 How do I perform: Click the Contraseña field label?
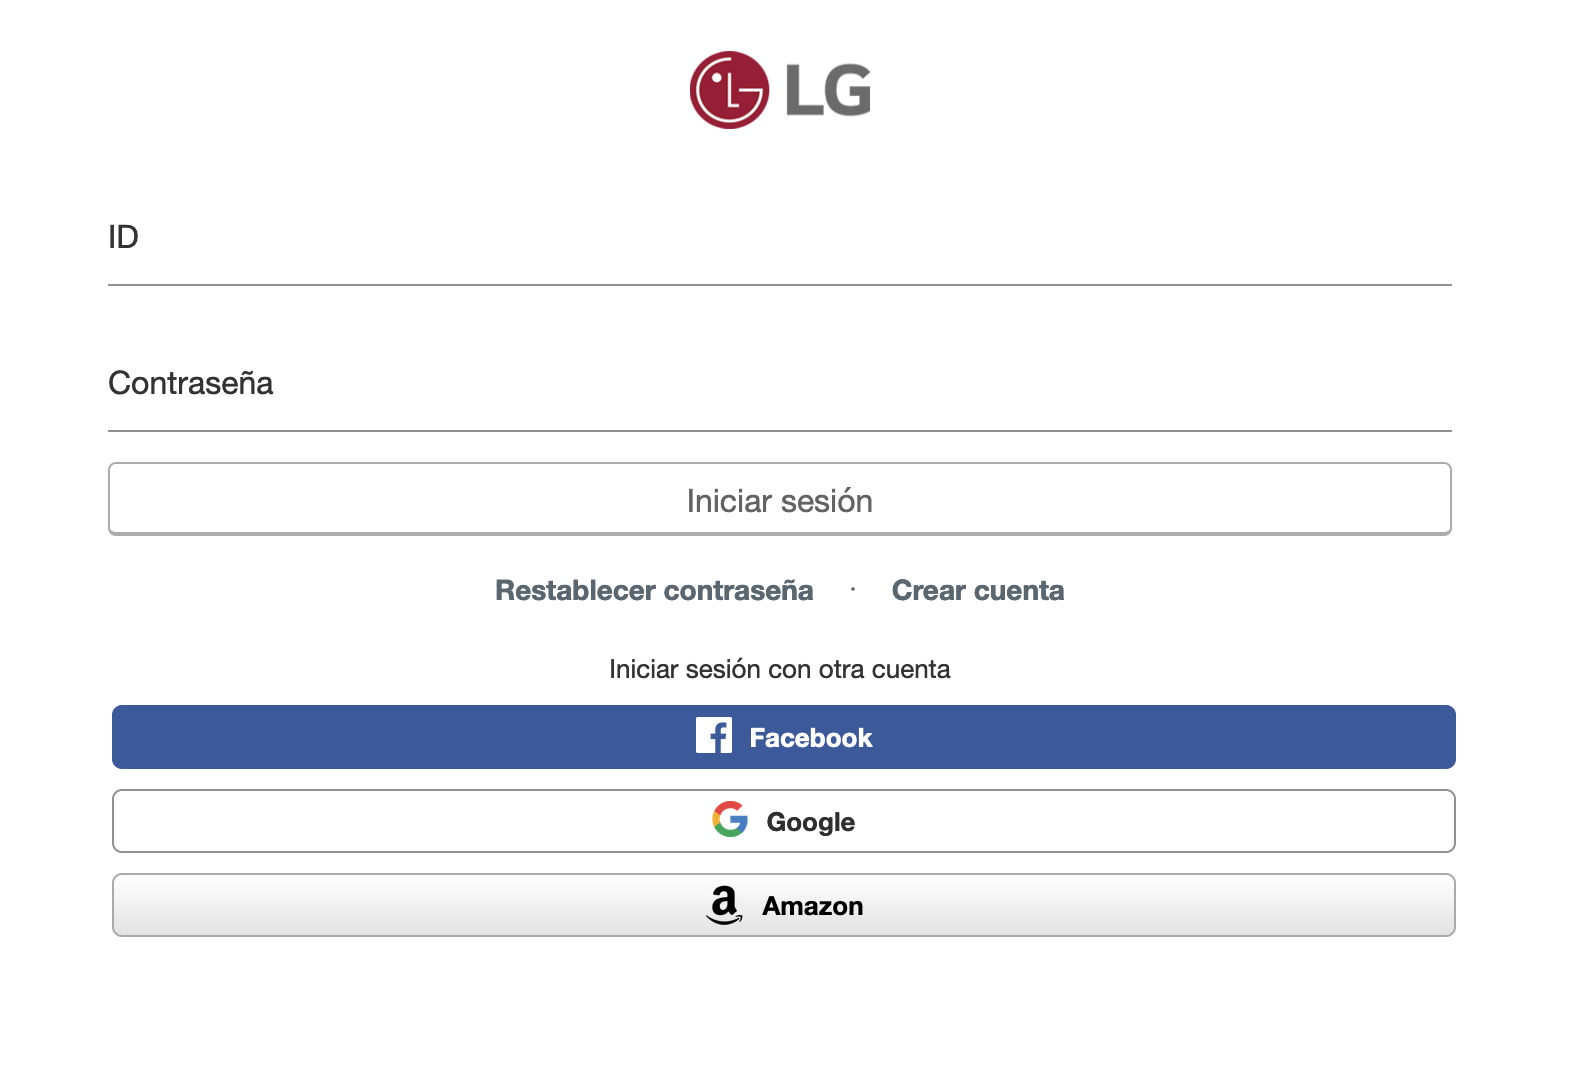click(x=190, y=383)
